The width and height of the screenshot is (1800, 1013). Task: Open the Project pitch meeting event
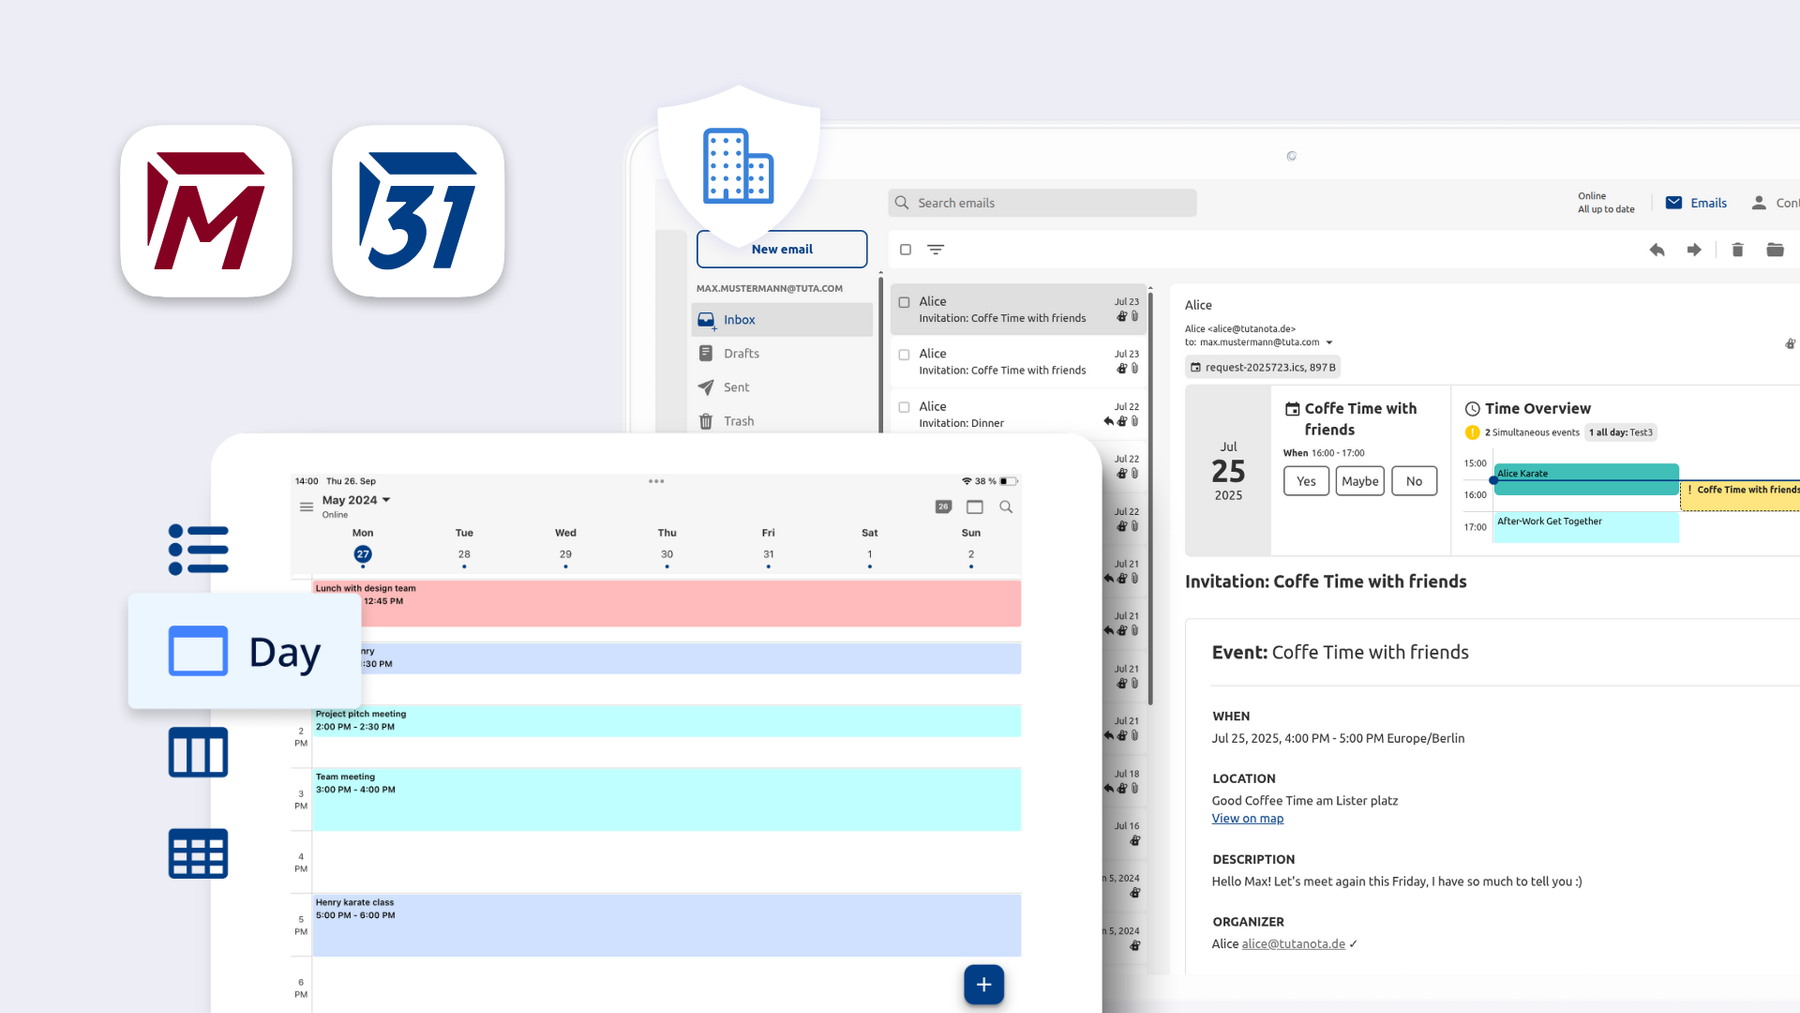click(x=667, y=721)
